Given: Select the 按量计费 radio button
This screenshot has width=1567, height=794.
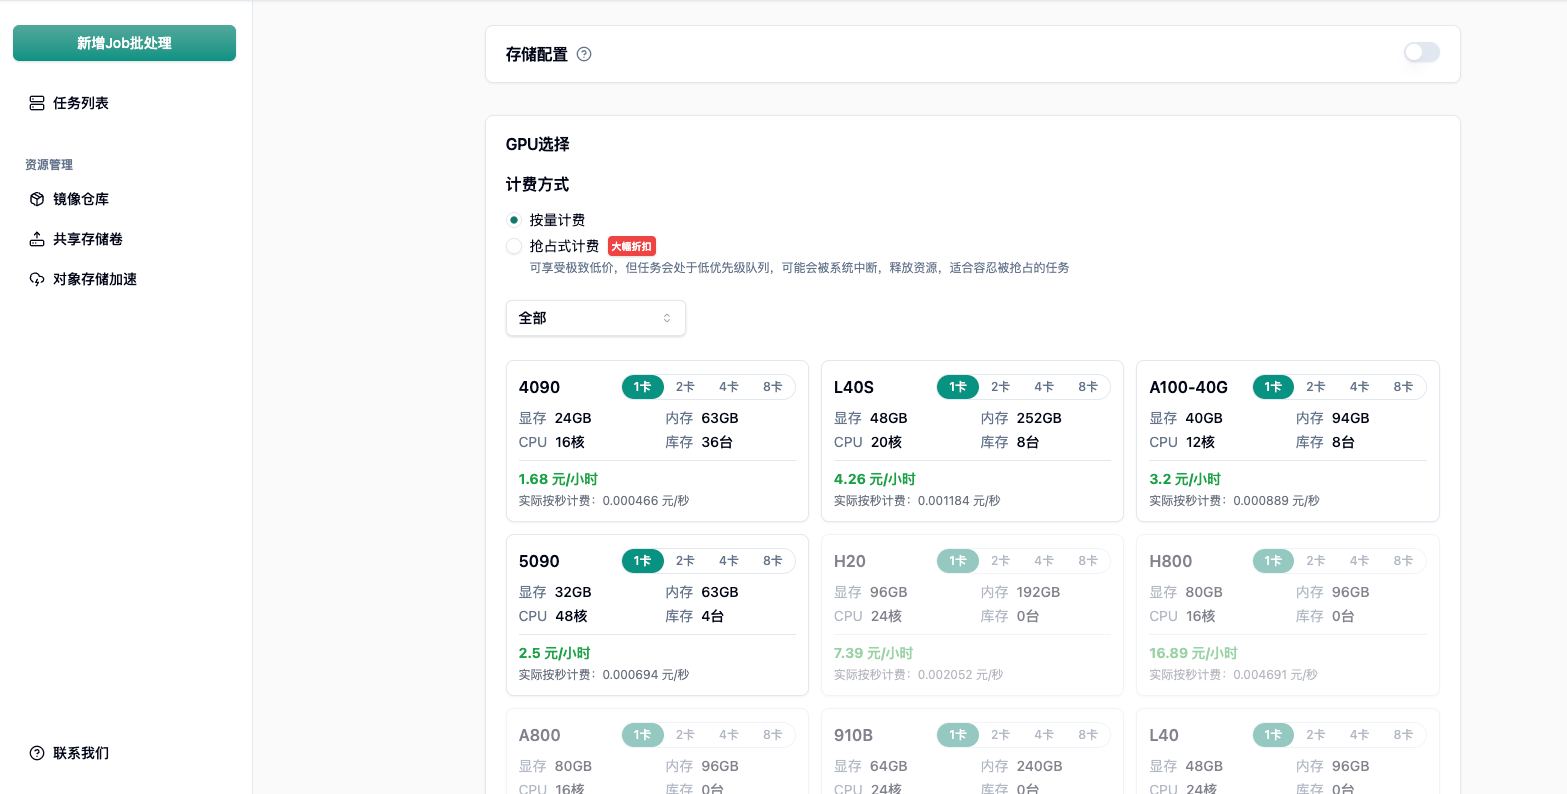Looking at the screenshot, I should pos(514,220).
